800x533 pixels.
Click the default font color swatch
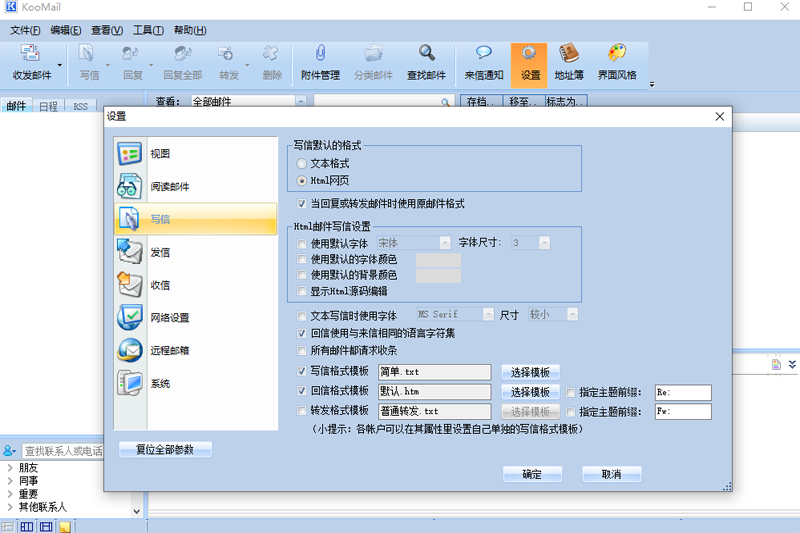click(x=438, y=260)
